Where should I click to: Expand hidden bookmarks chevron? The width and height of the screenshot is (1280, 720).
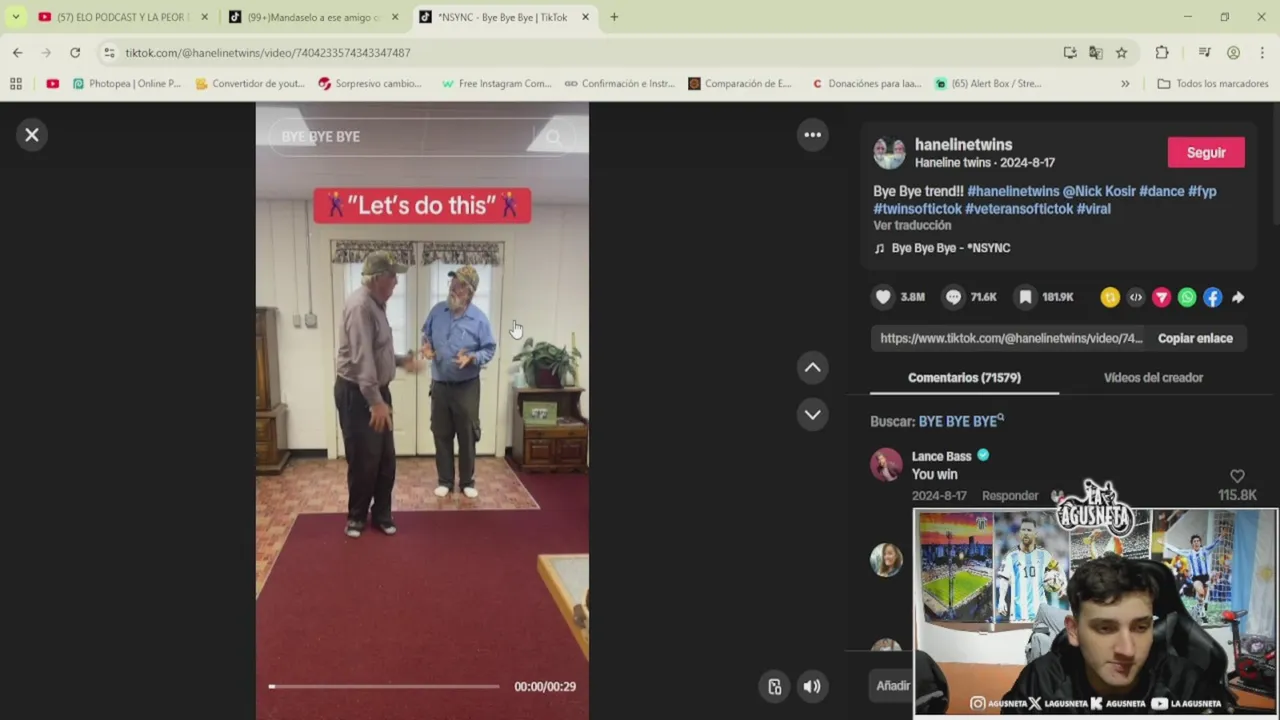tap(1125, 84)
